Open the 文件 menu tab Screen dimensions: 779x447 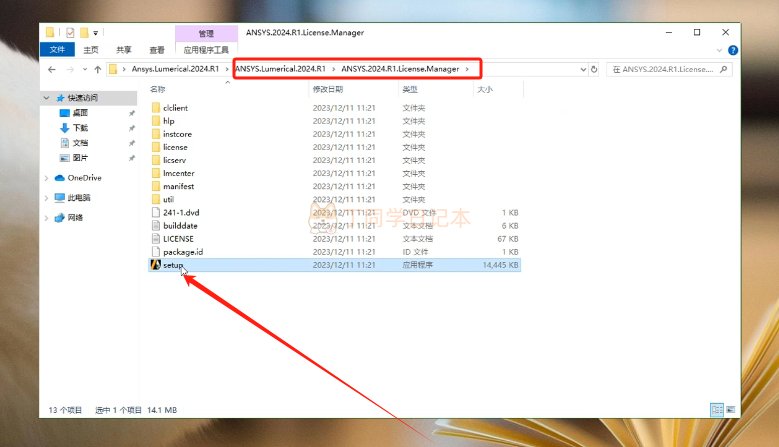click(x=57, y=50)
